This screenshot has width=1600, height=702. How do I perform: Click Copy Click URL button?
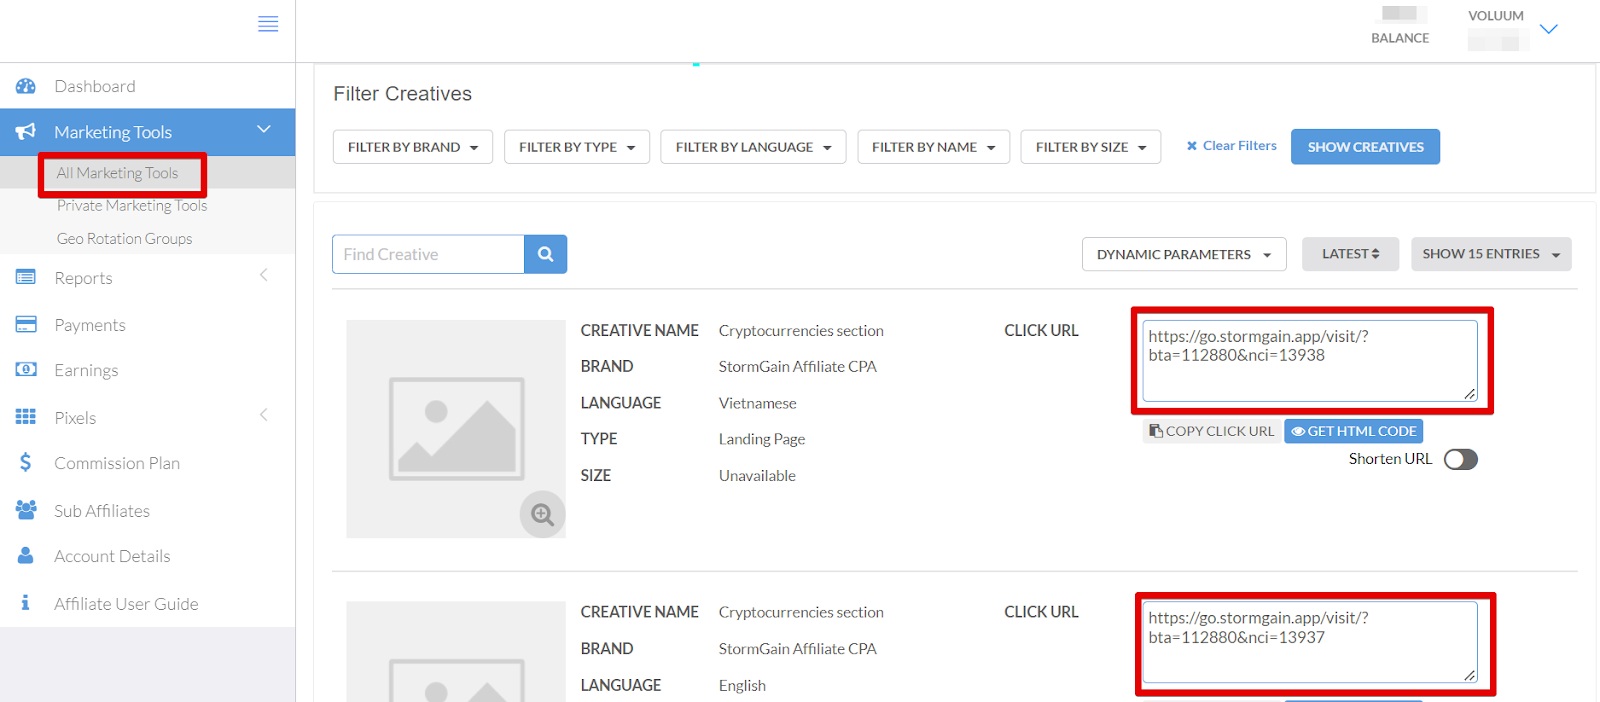(x=1212, y=431)
